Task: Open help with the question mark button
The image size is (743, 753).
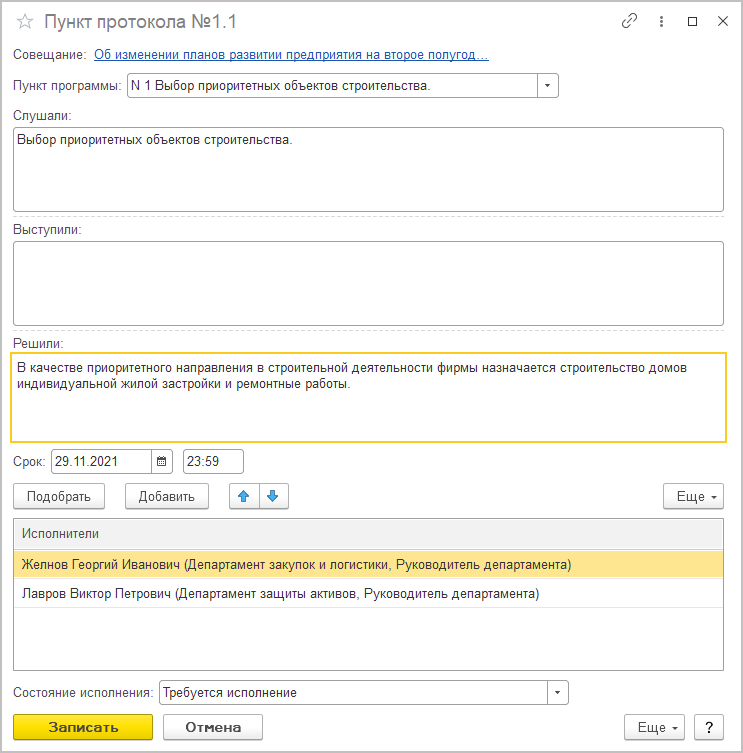Action: (709, 728)
